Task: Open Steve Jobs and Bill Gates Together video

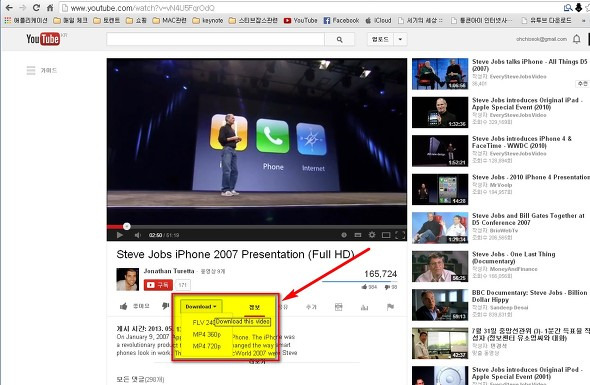Action: point(528,219)
